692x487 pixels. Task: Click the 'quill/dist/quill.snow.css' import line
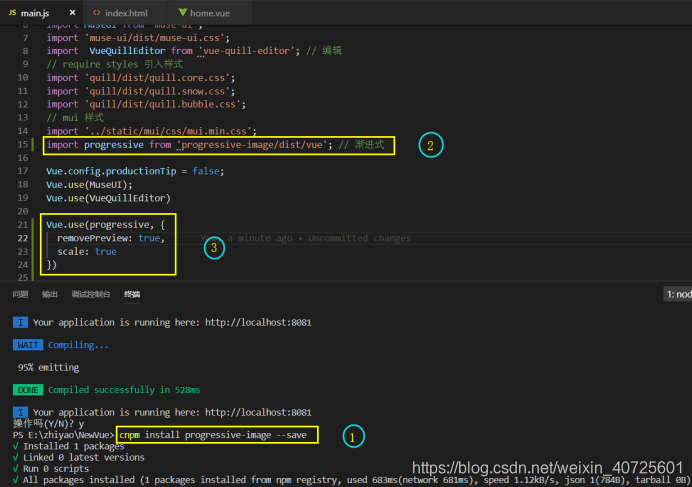tap(141, 91)
